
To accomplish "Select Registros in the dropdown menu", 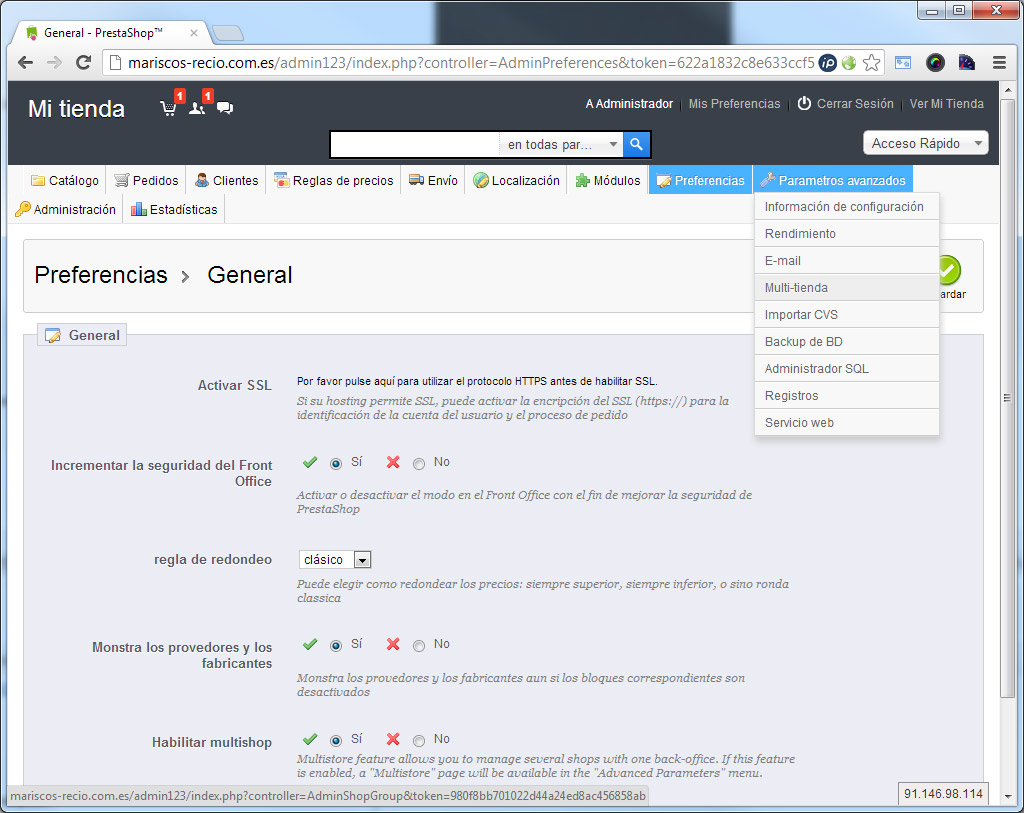I will tap(847, 396).
